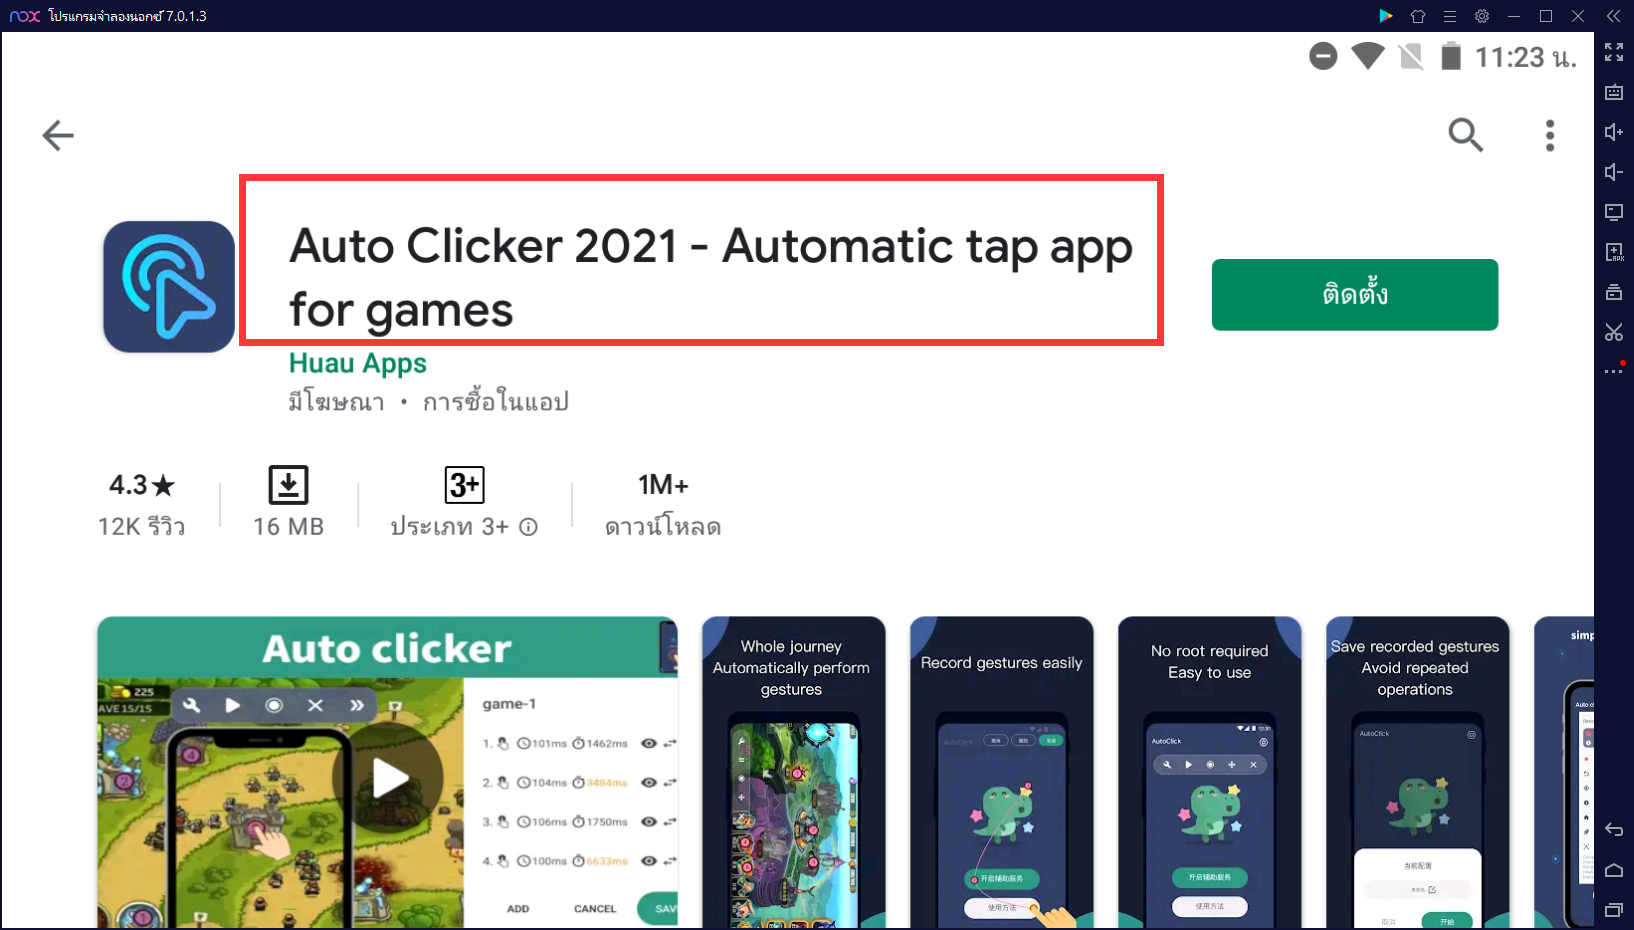The width and height of the screenshot is (1634, 930).
Task: Click the content rating info icon
Action: [528, 527]
